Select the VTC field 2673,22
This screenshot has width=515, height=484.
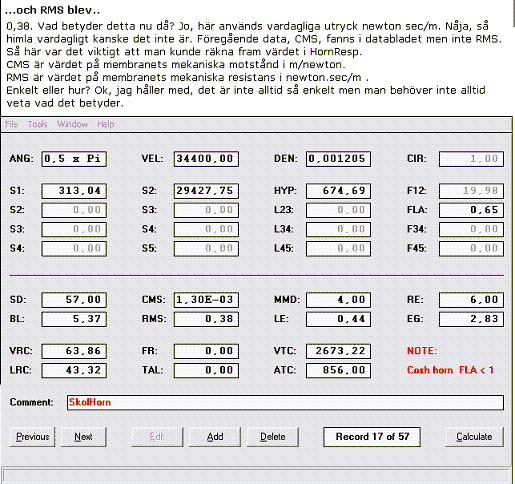(x=338, y=351)
